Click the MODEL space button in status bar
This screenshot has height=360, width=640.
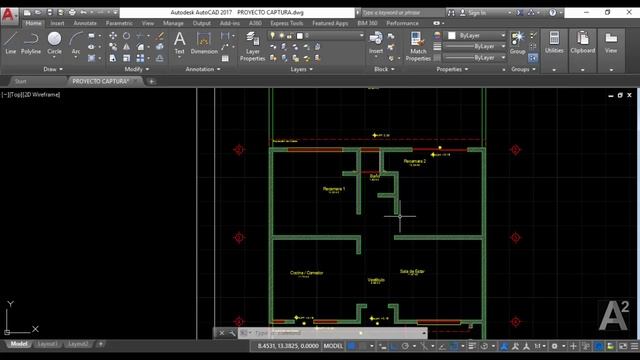333,346
